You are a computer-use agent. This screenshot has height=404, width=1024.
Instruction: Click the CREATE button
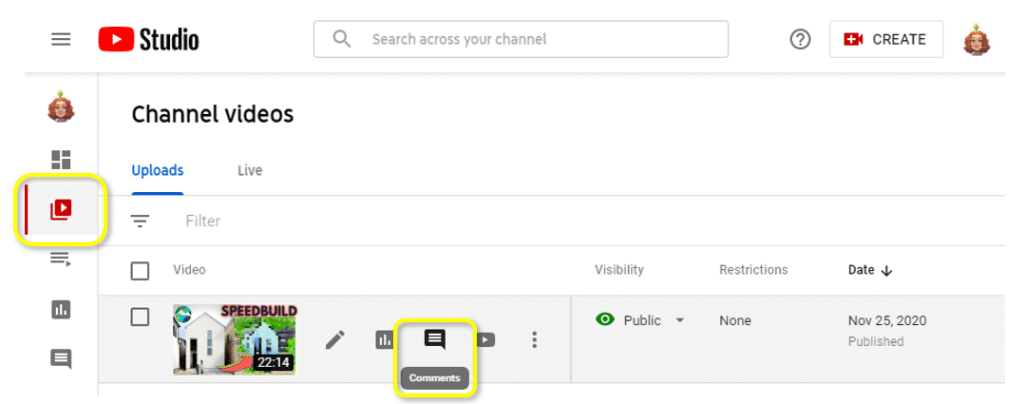point(886,39)
